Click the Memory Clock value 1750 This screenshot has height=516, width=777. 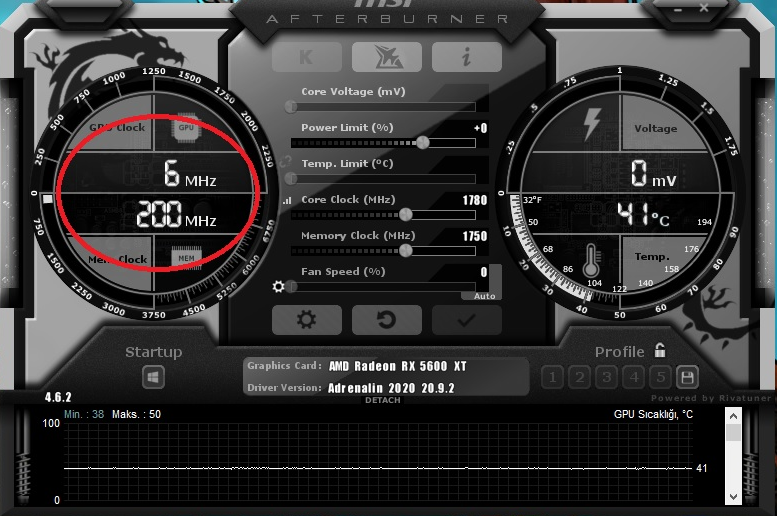tap(475, 236)
